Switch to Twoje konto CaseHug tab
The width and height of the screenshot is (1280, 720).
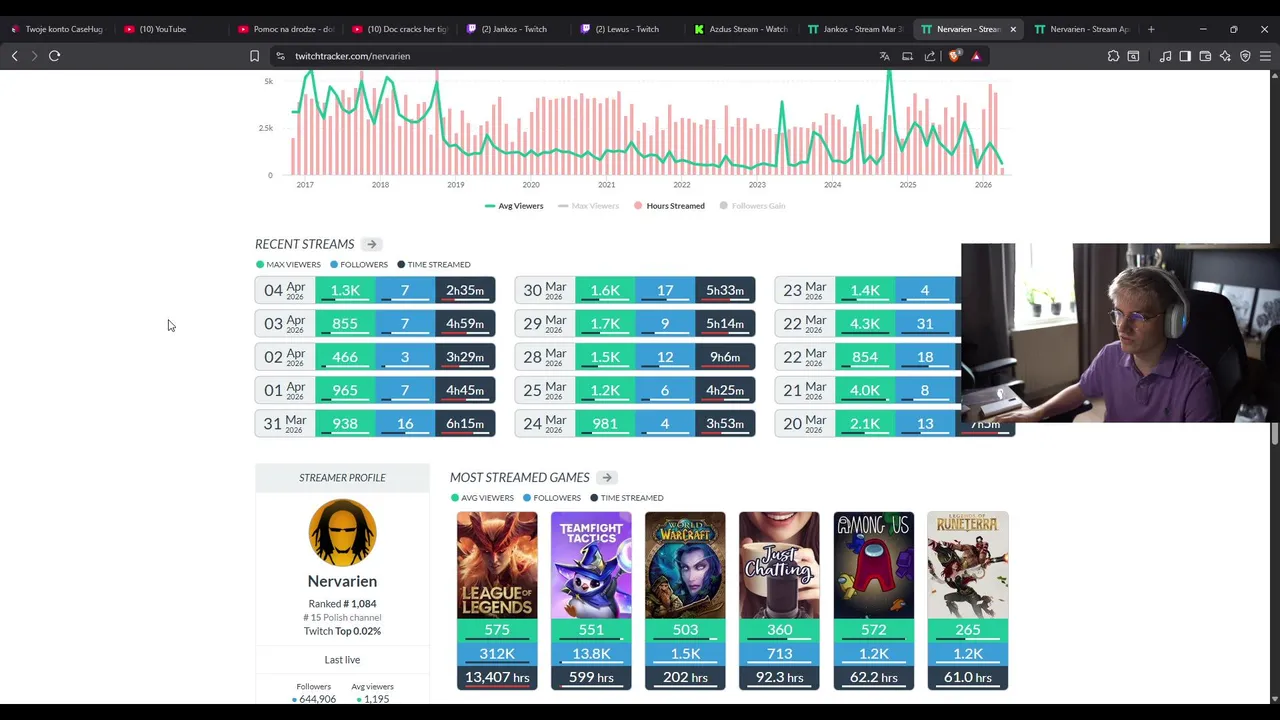56,29
